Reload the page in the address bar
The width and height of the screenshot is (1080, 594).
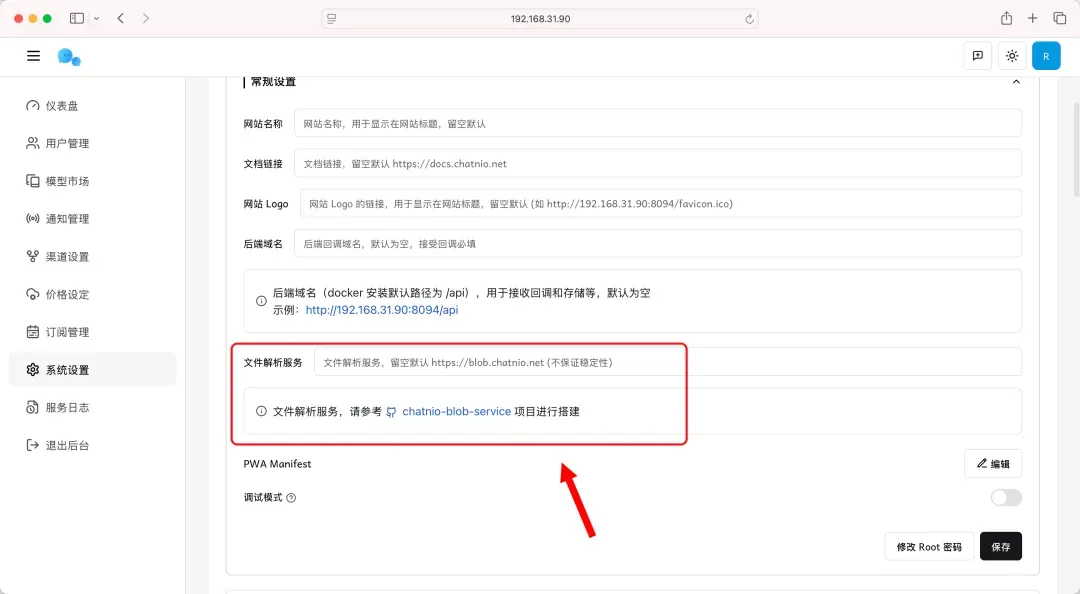point(749,19)
